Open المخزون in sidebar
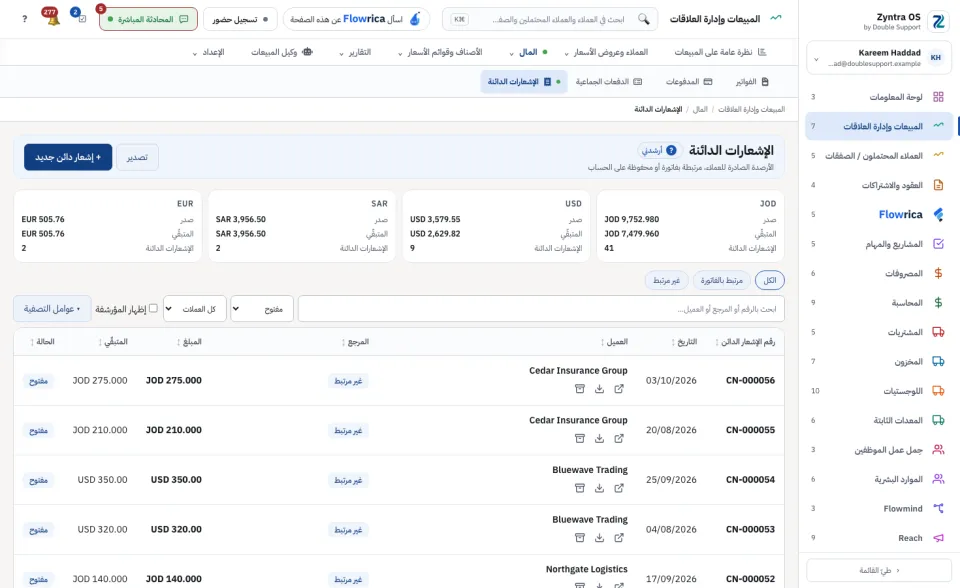Screen dimensions: 960x588 pyautogui.click(x=879, y=361)
